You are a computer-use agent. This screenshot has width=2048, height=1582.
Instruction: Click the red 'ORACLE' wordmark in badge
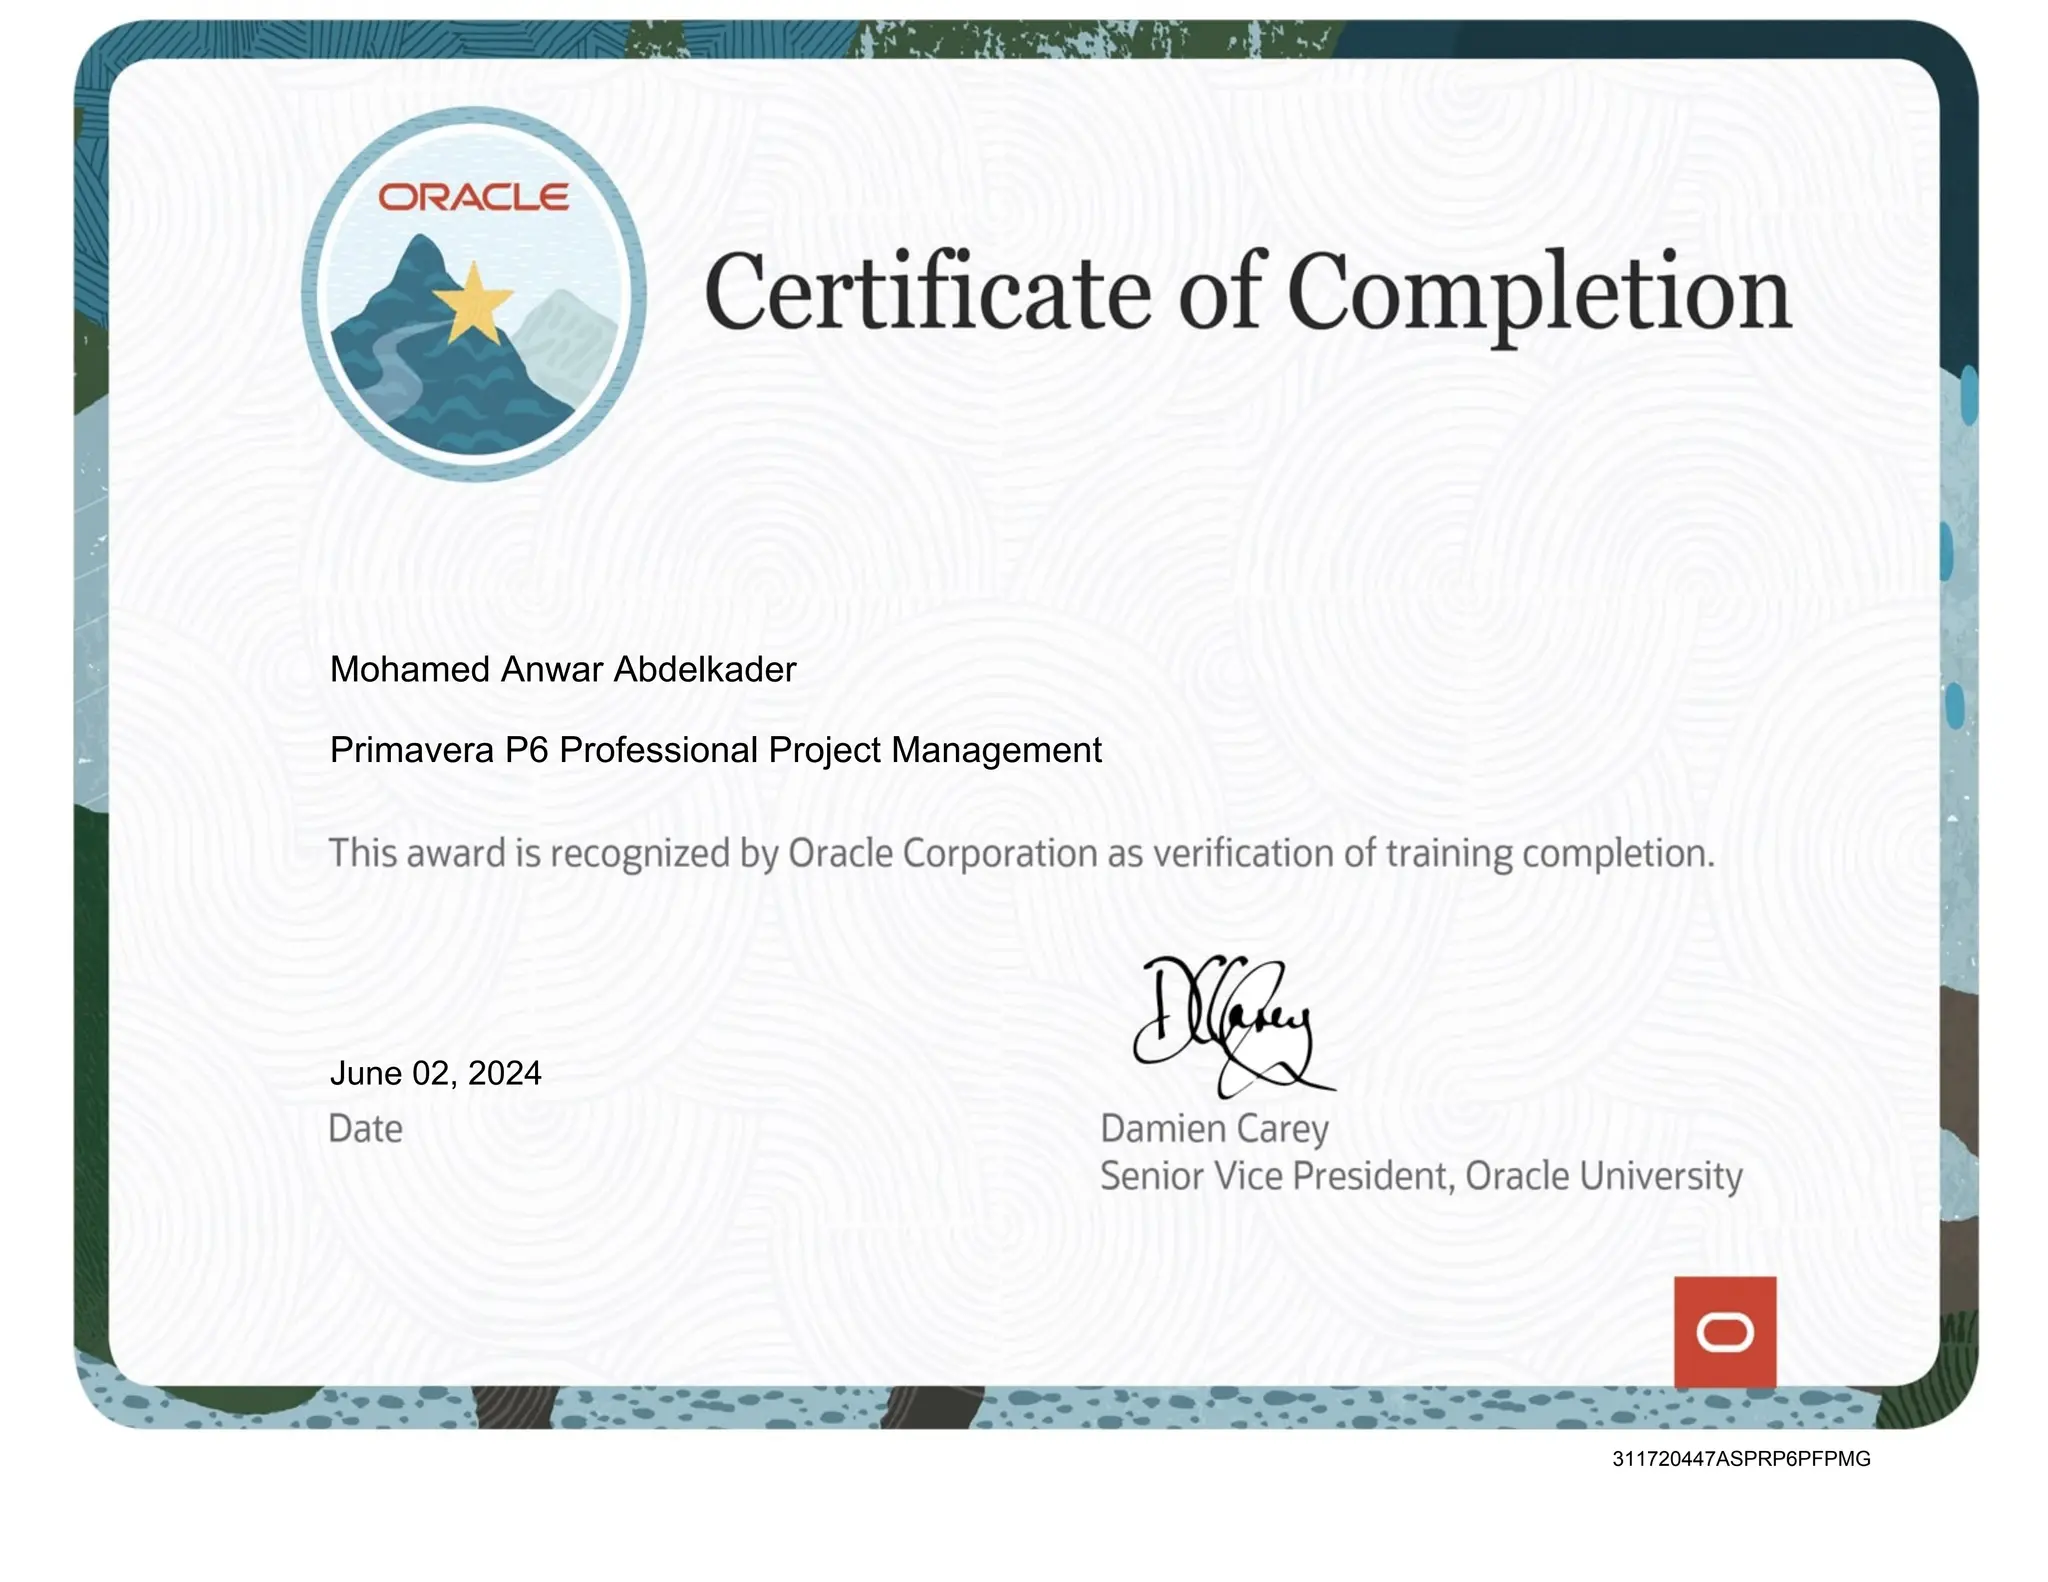(x=474, y=197)
